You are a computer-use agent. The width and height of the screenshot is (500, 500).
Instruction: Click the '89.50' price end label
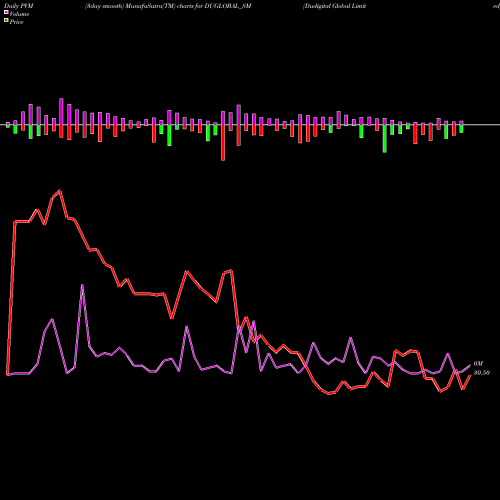point(482,373)
